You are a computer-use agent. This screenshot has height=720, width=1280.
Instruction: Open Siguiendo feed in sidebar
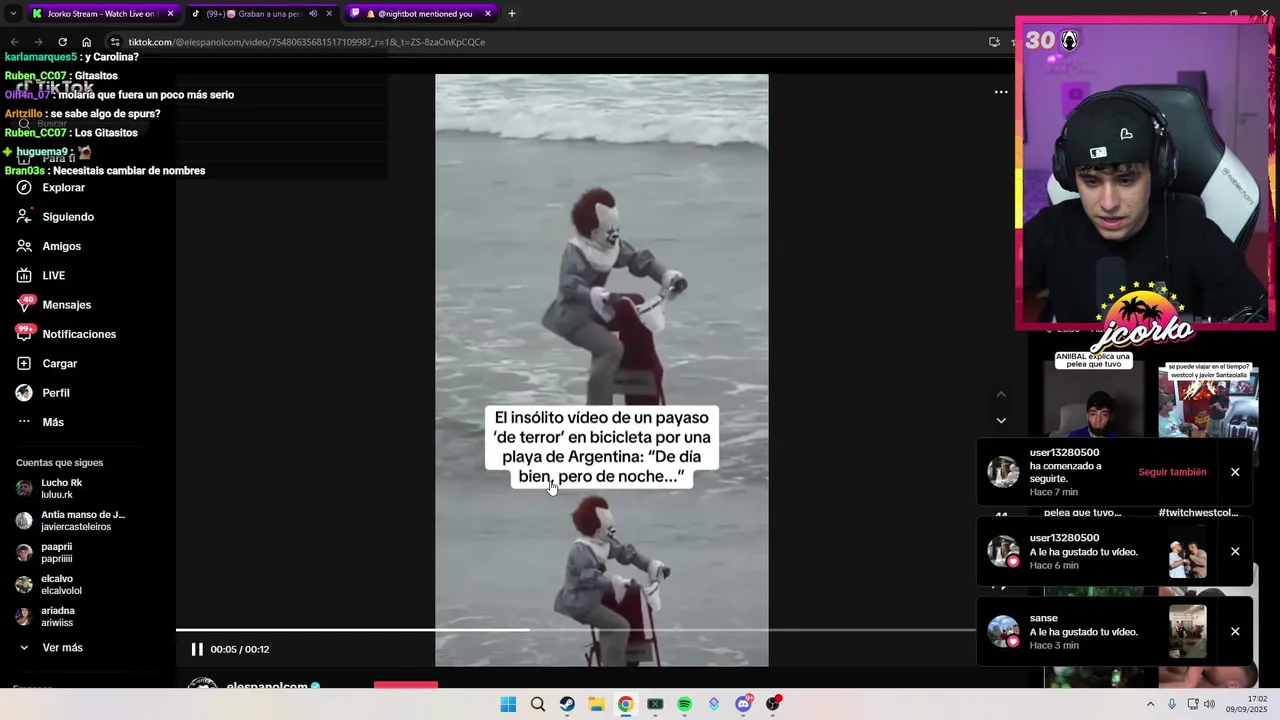tap(68, 217)
